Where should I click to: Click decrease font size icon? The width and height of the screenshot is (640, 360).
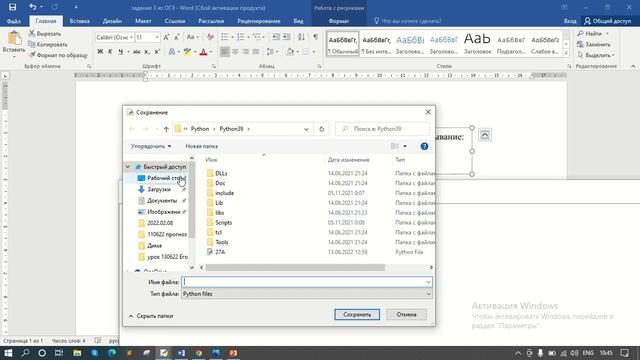[x=177, y=37]
